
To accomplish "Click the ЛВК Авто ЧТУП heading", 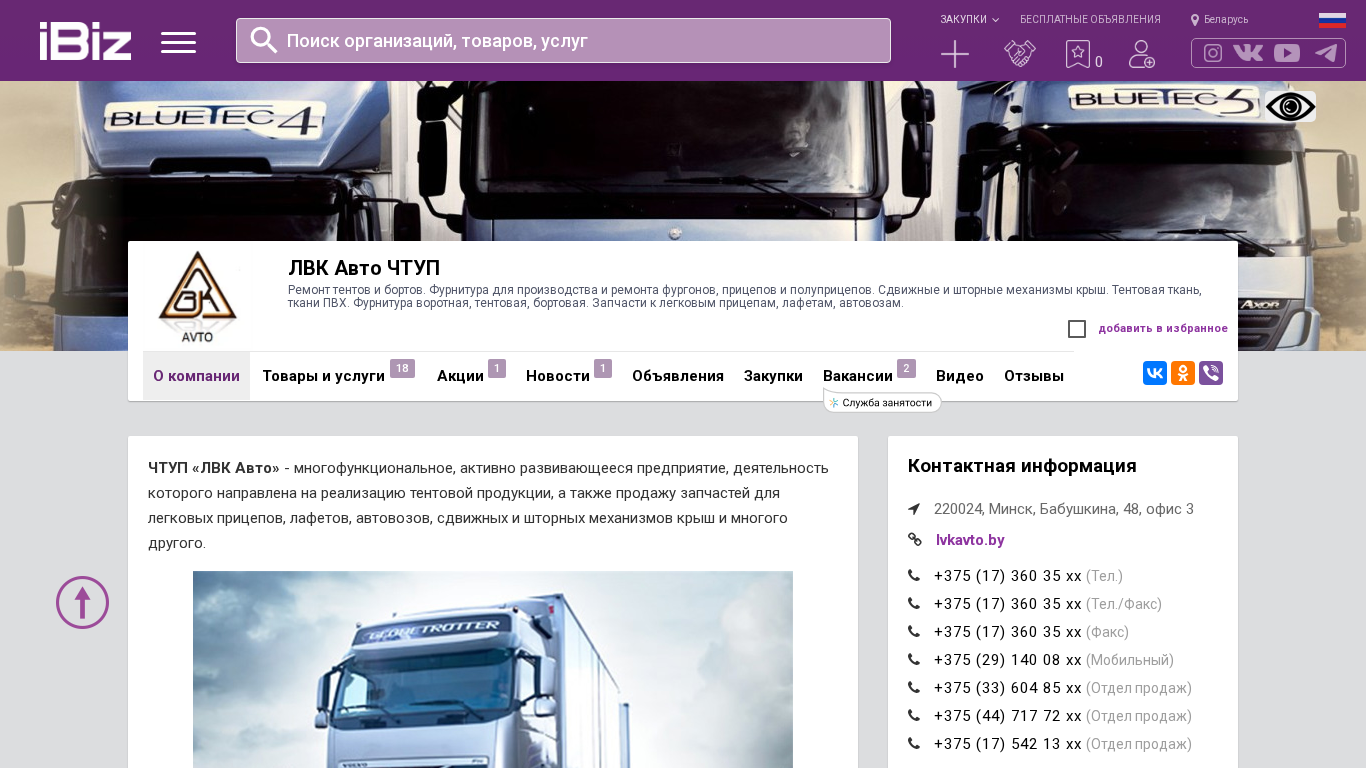I will (364, 268).
